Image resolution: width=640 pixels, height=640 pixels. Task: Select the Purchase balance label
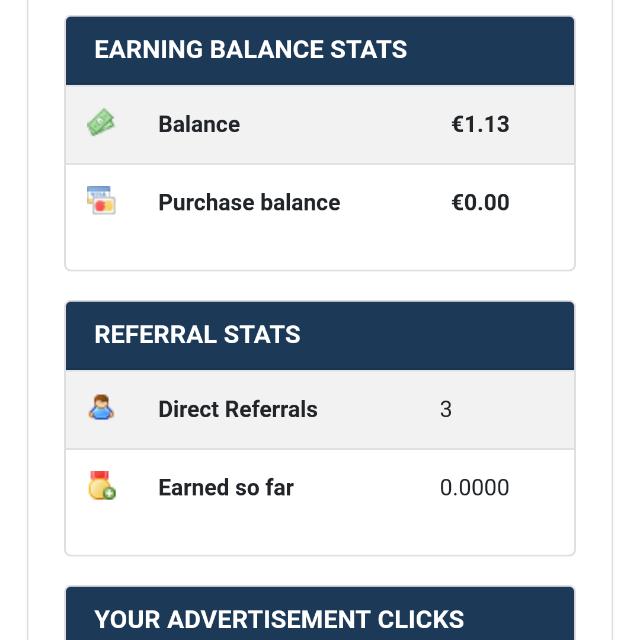pyautogui.click(x=249, y=202)
